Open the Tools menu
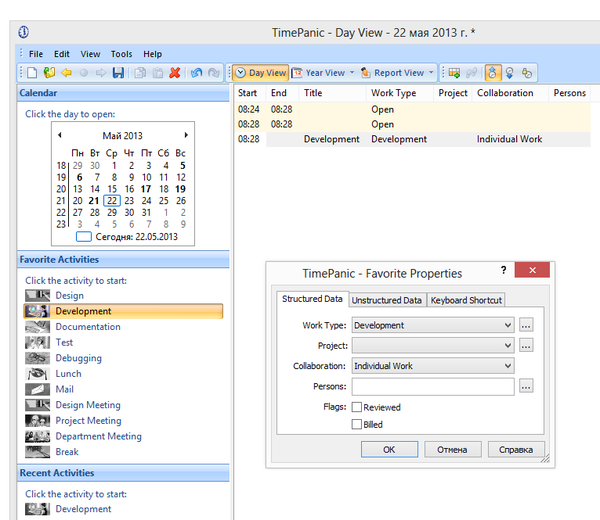The image size is (600, 520). click(121, 54)
